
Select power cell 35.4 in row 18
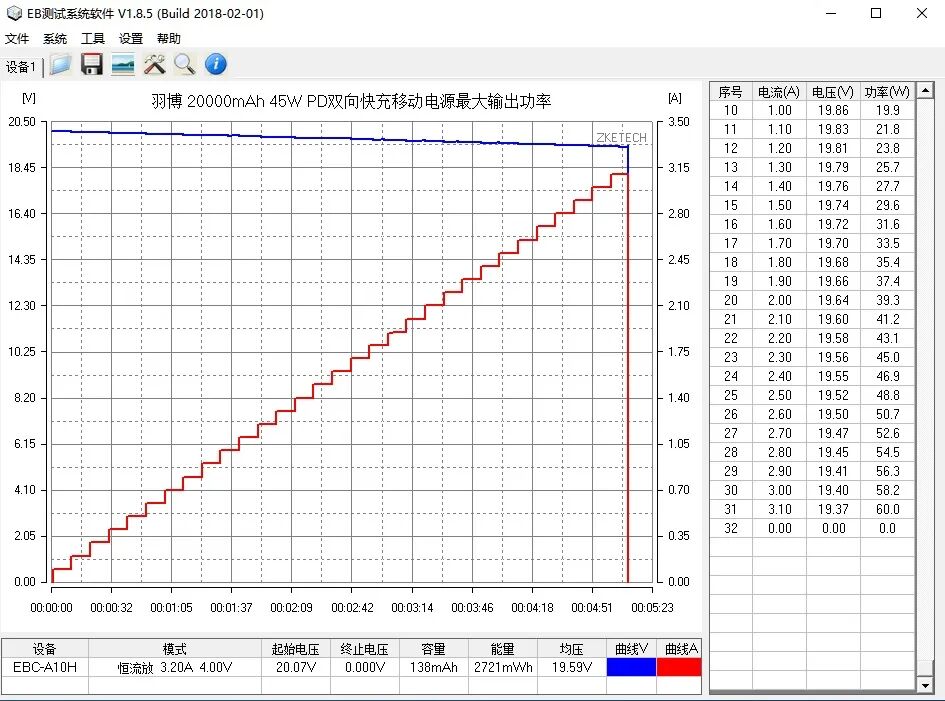887,262
